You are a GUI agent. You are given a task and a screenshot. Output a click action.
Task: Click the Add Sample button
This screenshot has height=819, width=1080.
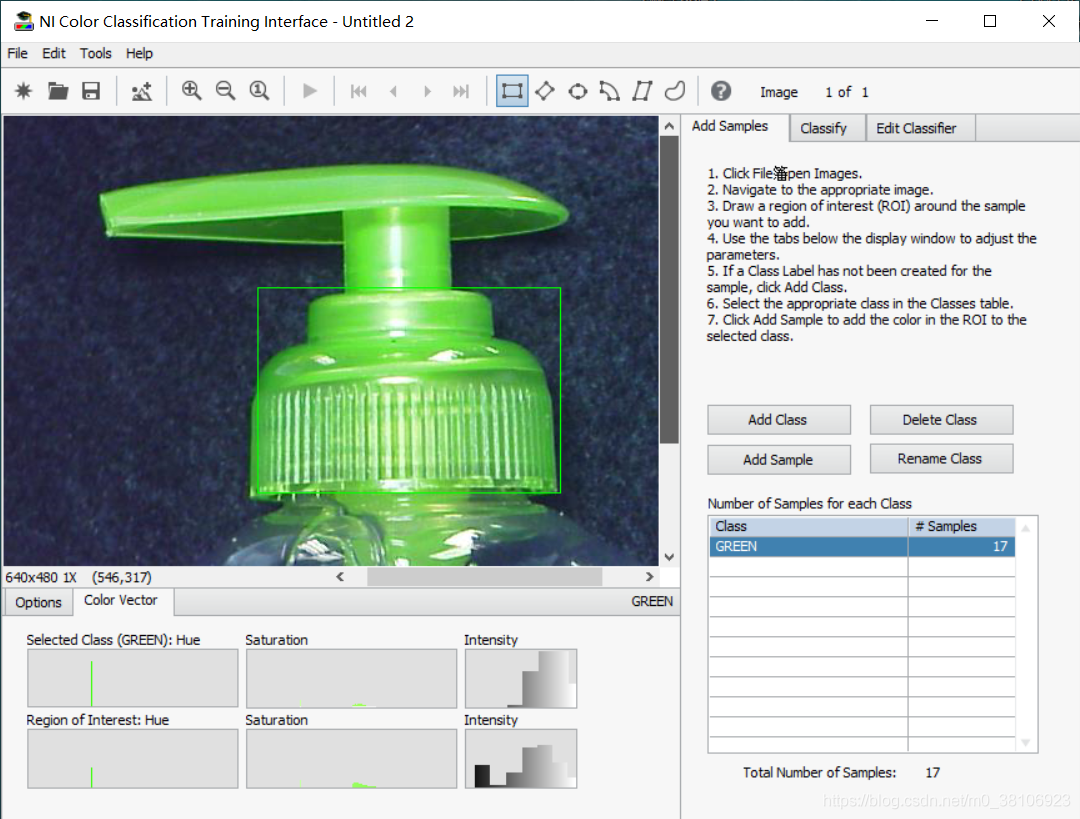tap(778, 459)
